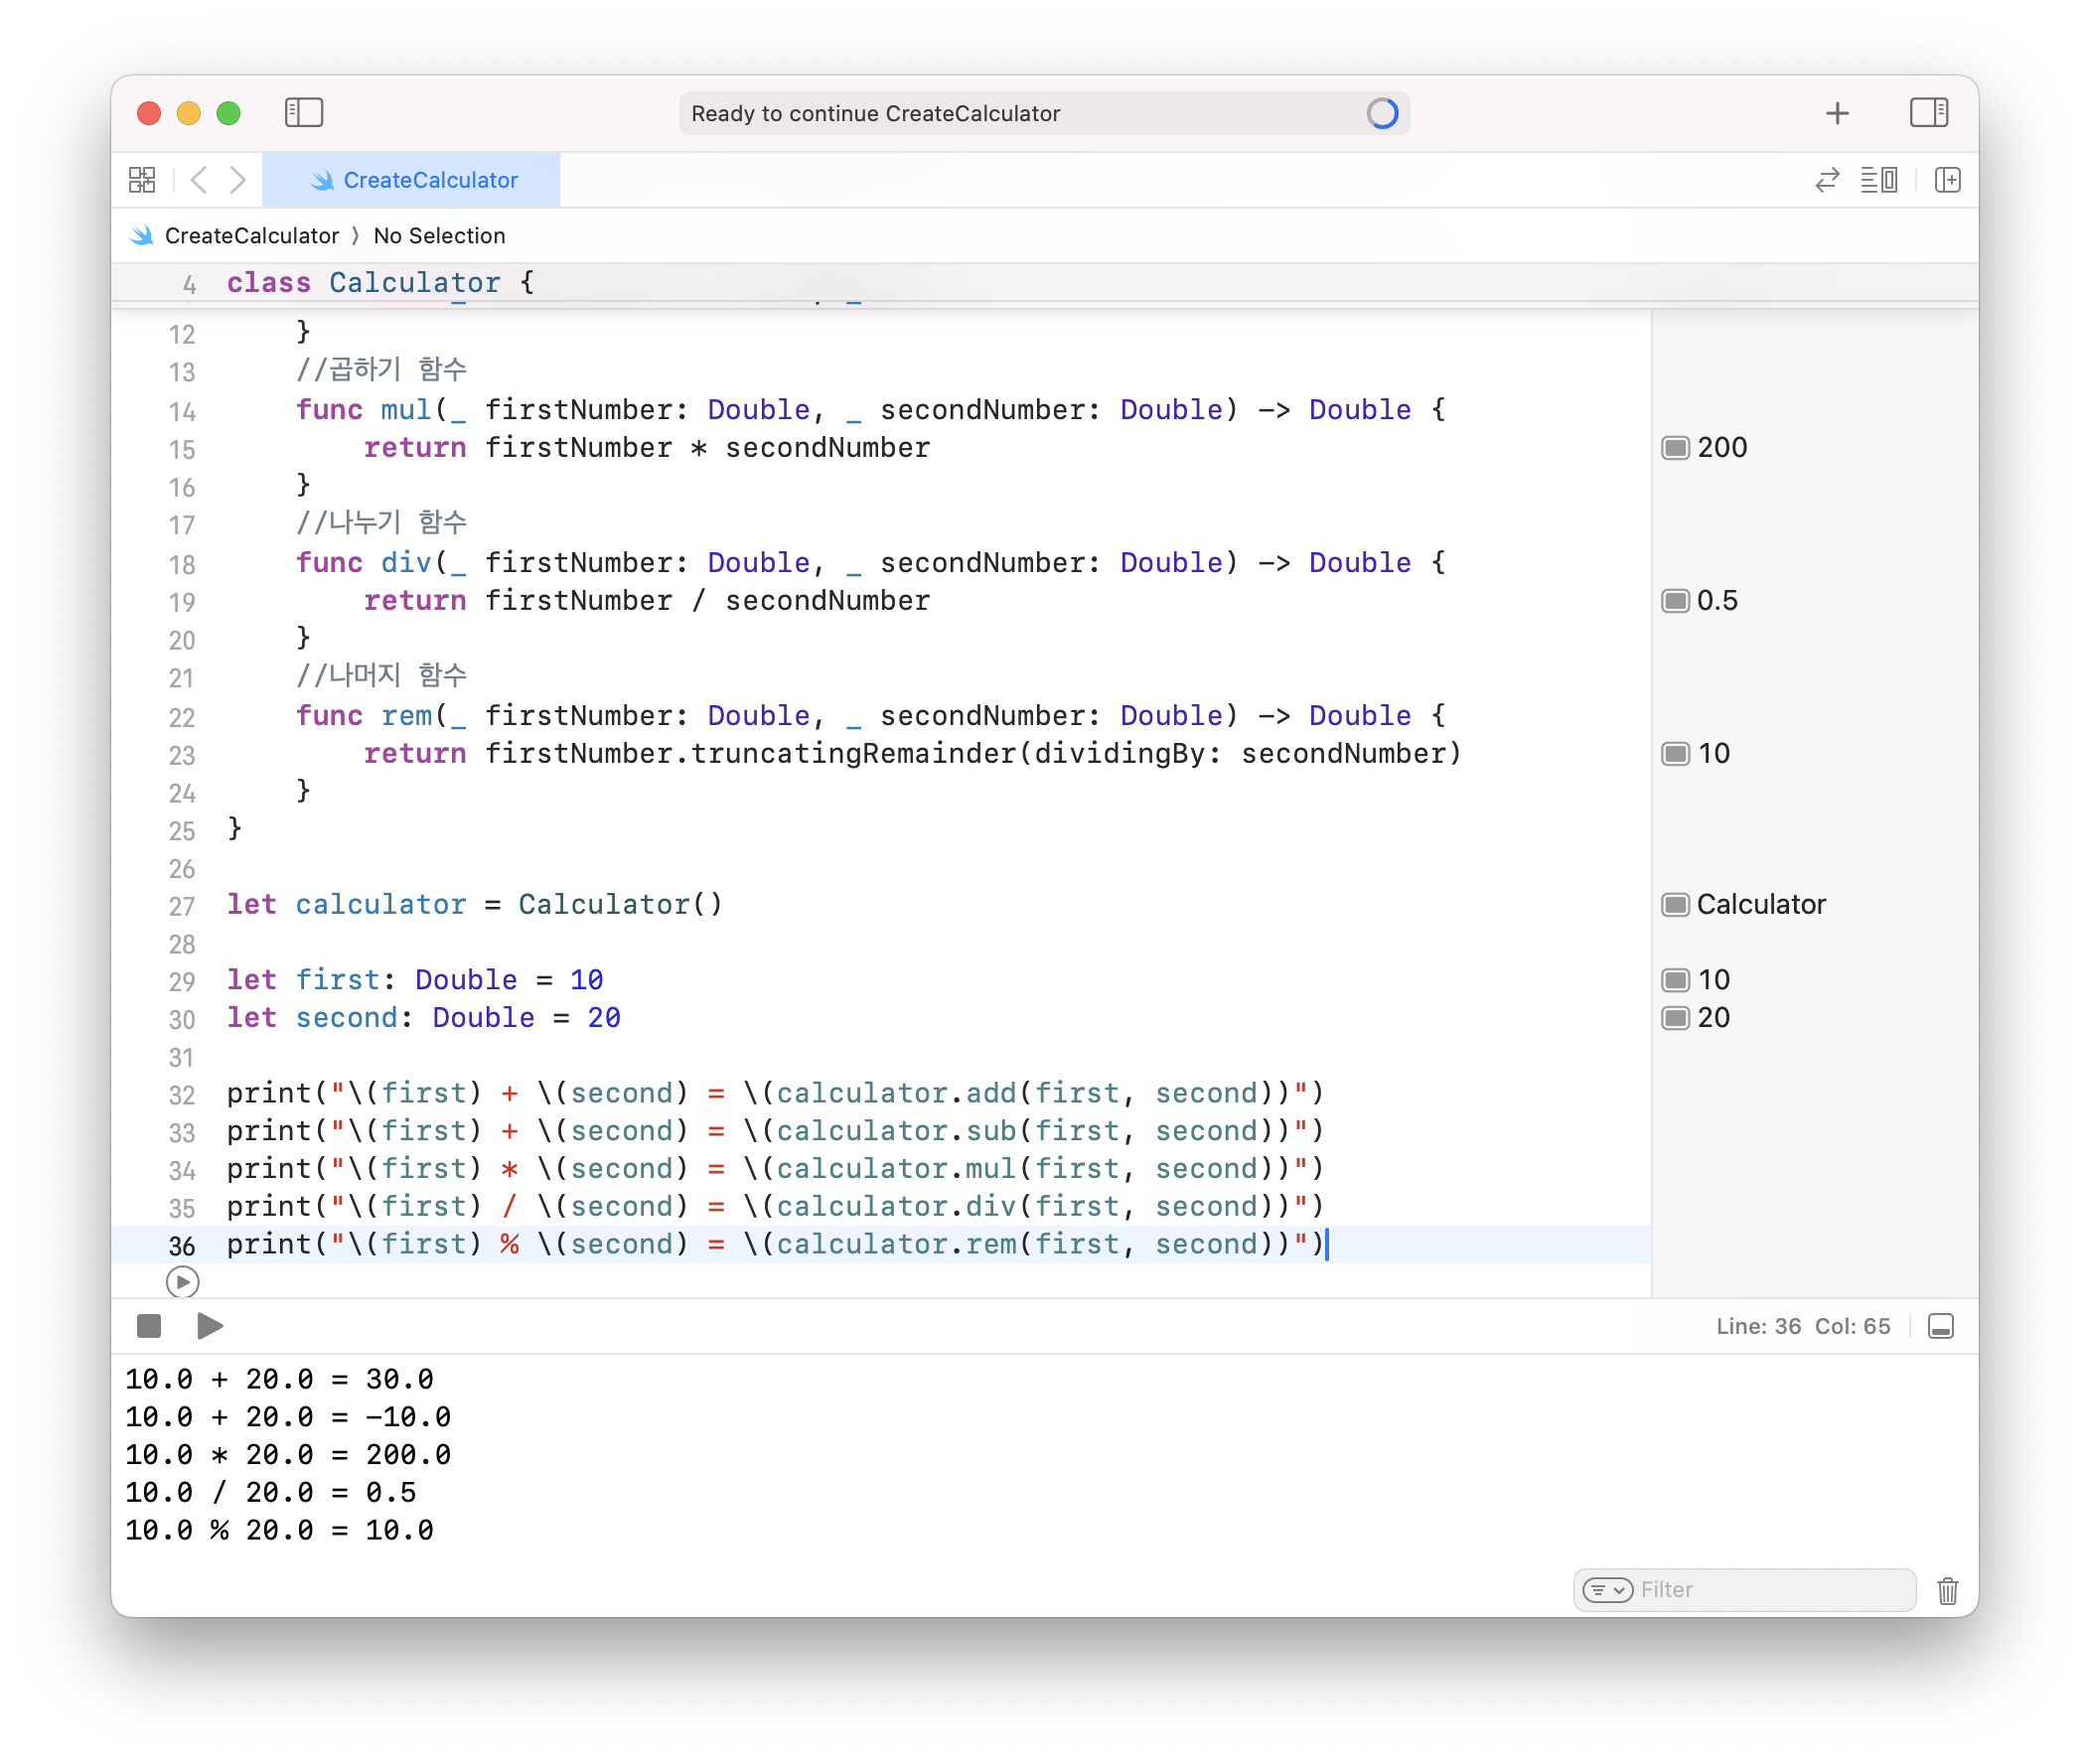Go forward with the right chevron
The width and height of the screenshot is (2090, 1764).
click(x=238, y=180)
